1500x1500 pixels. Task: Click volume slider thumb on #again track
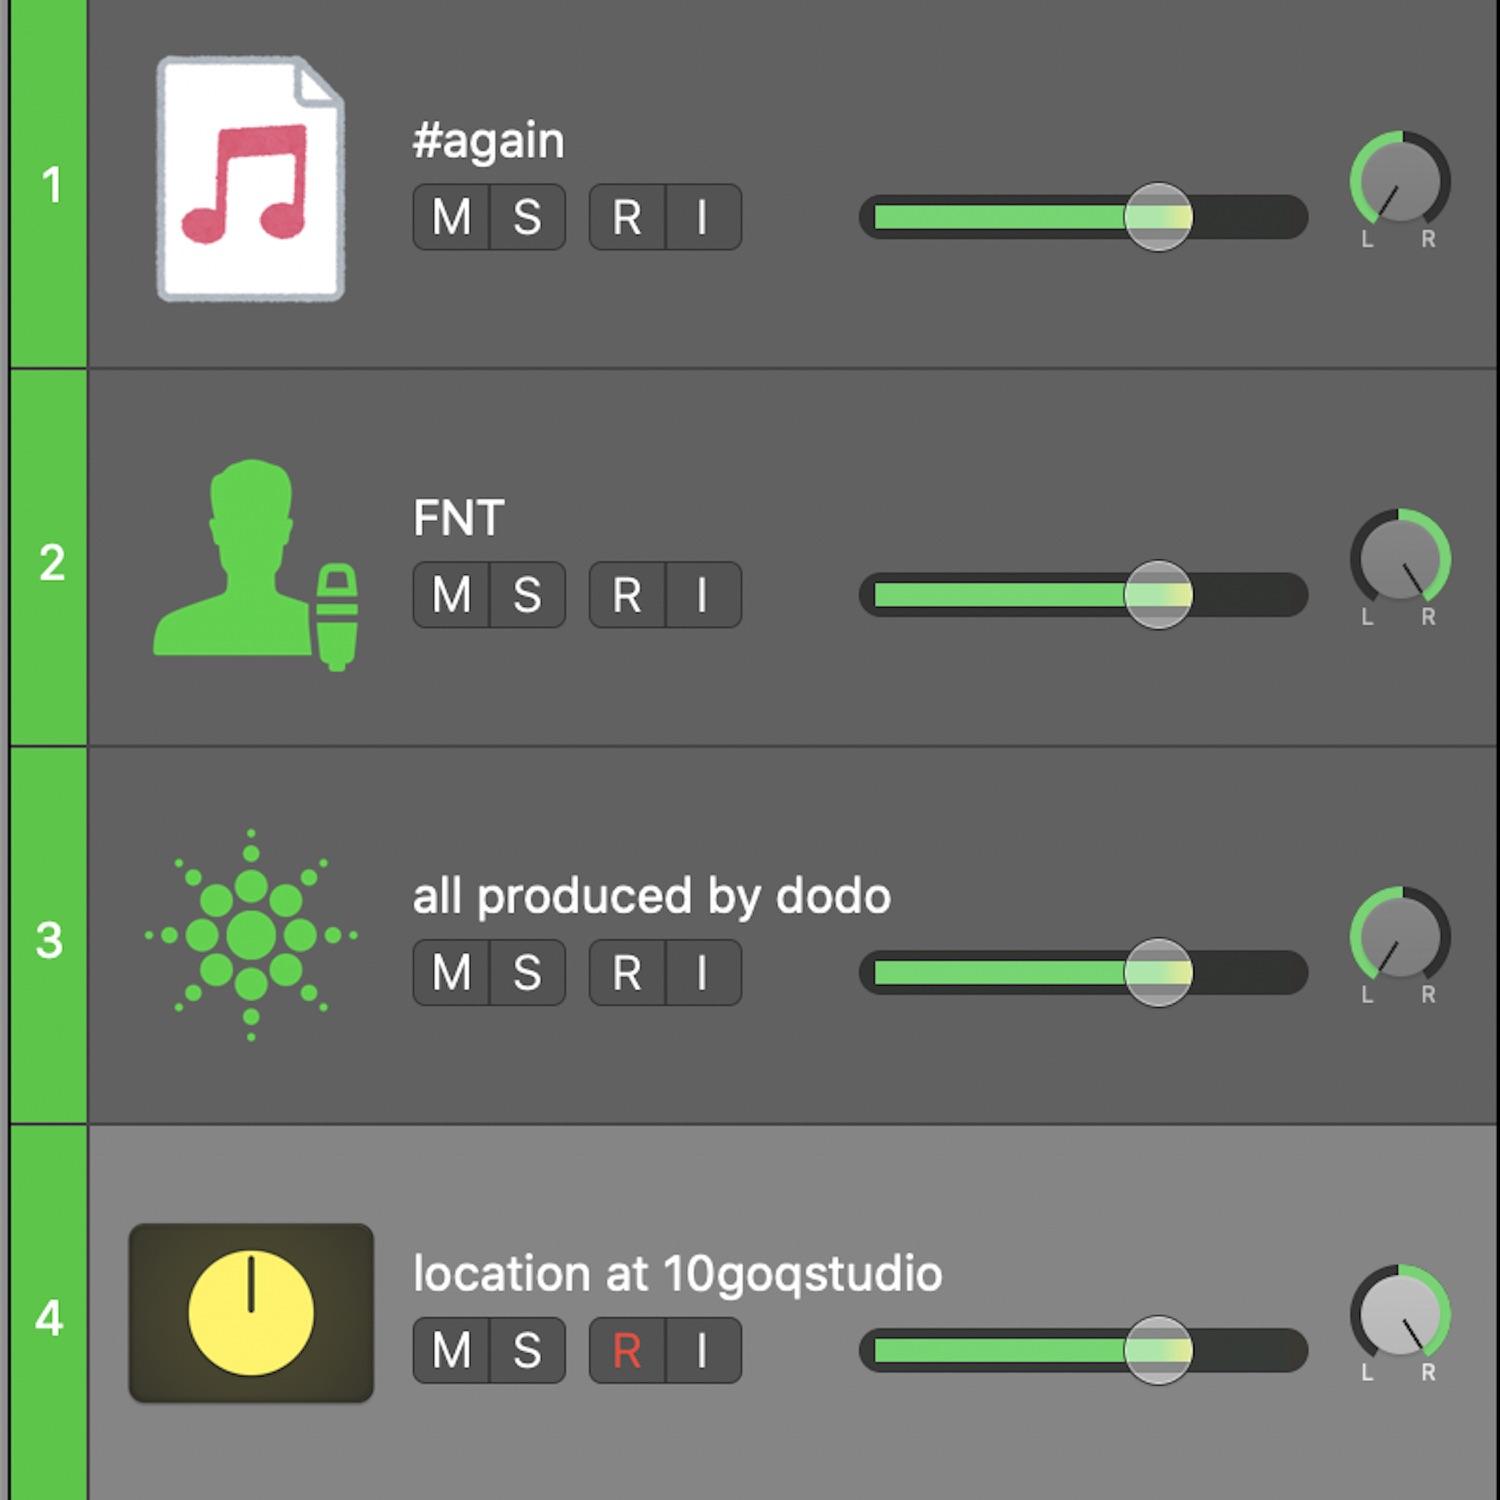click(x=1158, y=217)
